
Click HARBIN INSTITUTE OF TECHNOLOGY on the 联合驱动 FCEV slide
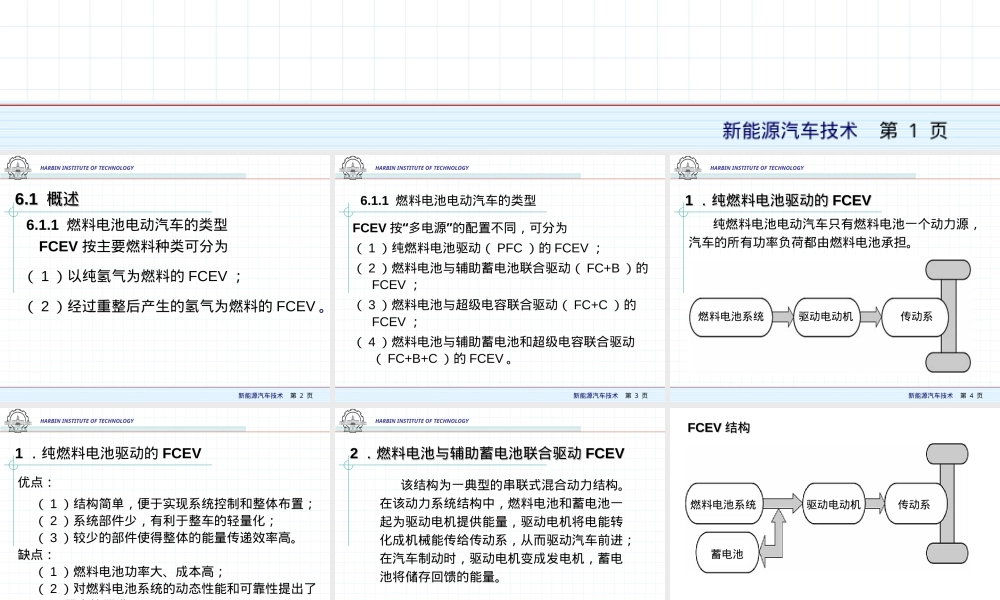[x=422, y=421]
